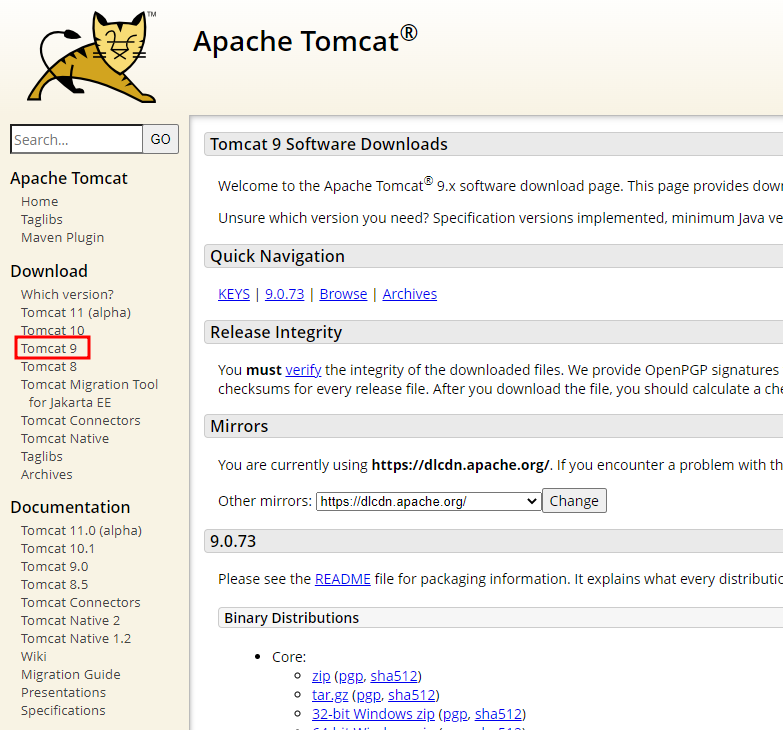Screen dimensions: 783x730
Task: Click Archives in Quick Navigation
Action: [x=409, y=294]
